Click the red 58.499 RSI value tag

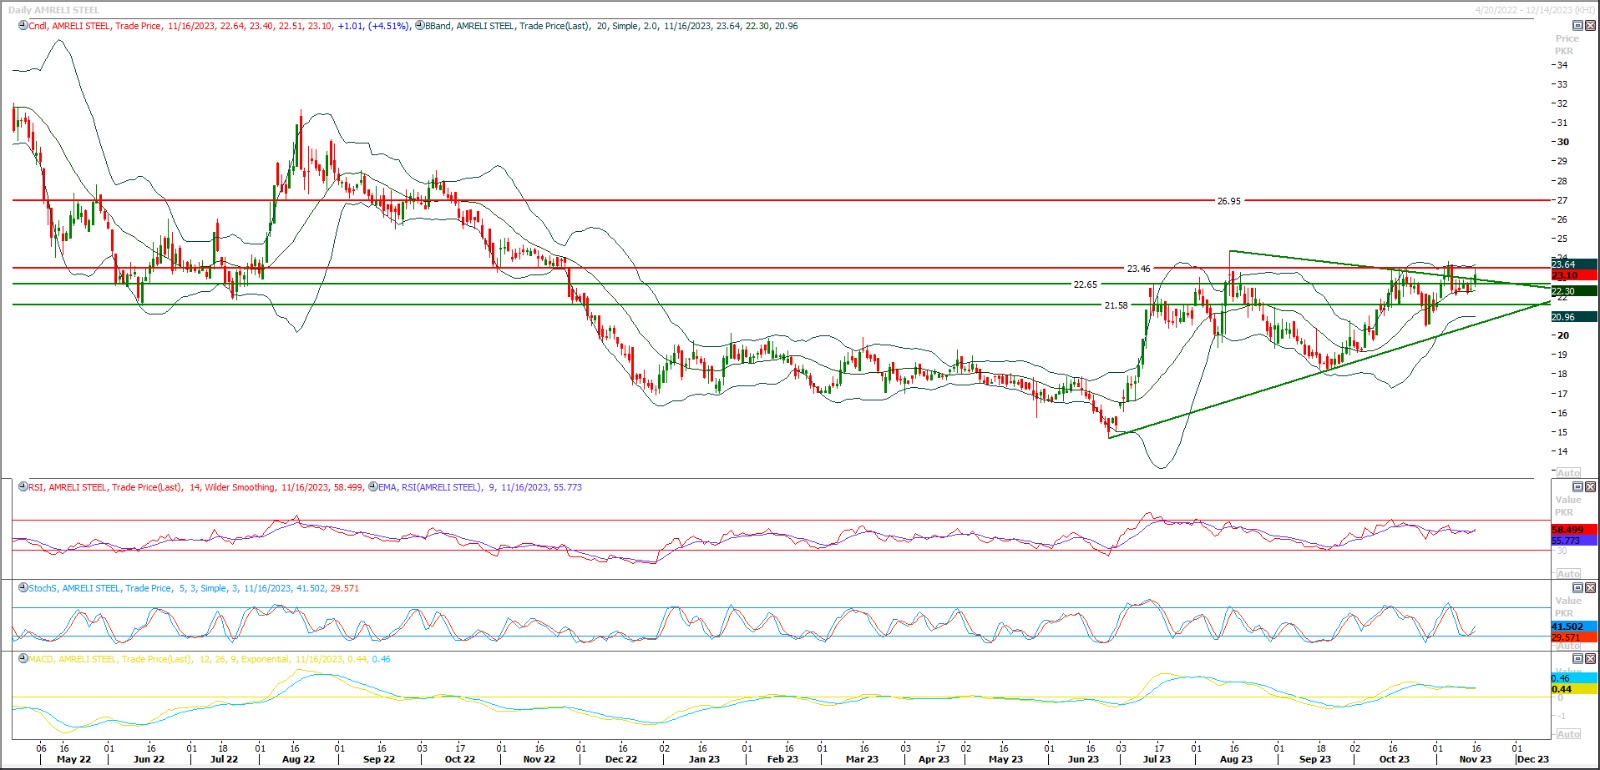(x=1574, y=530)
